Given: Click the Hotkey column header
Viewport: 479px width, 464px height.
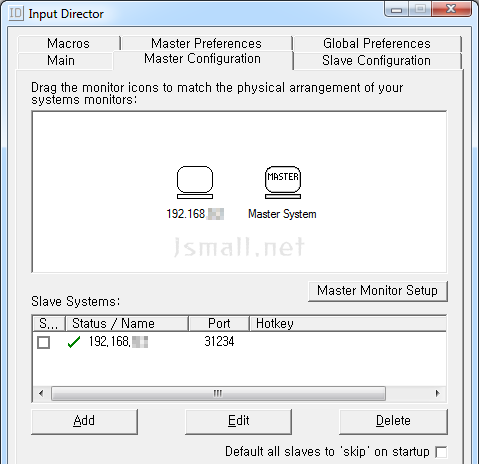Looking at the screenshot, I should tap(348, 324).
